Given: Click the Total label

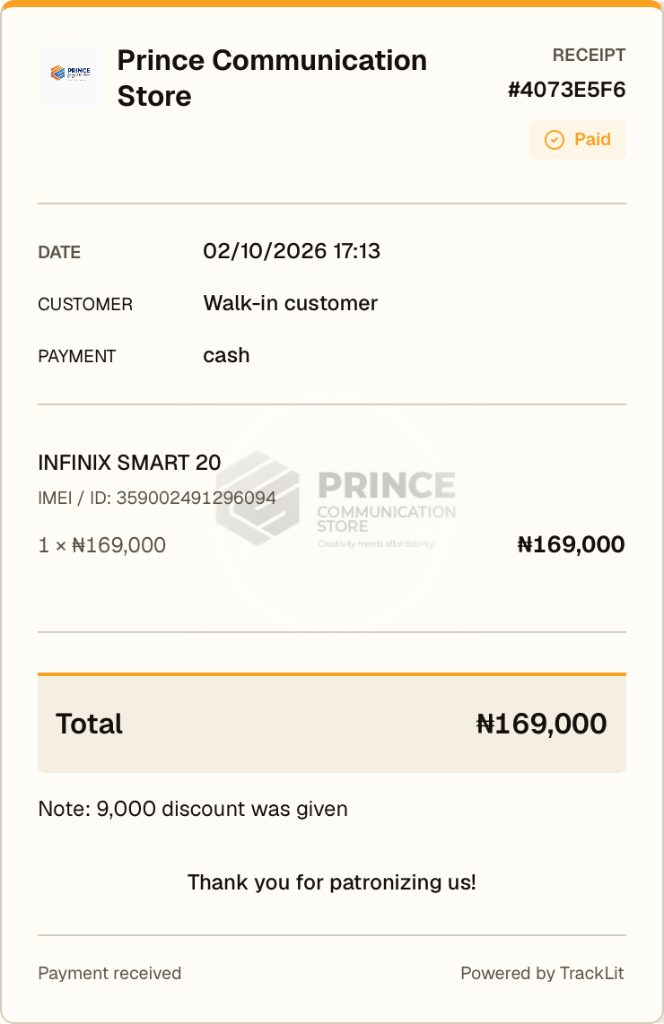Looking at the screenshot, I should pyautogui.click(x=89, y=724).
